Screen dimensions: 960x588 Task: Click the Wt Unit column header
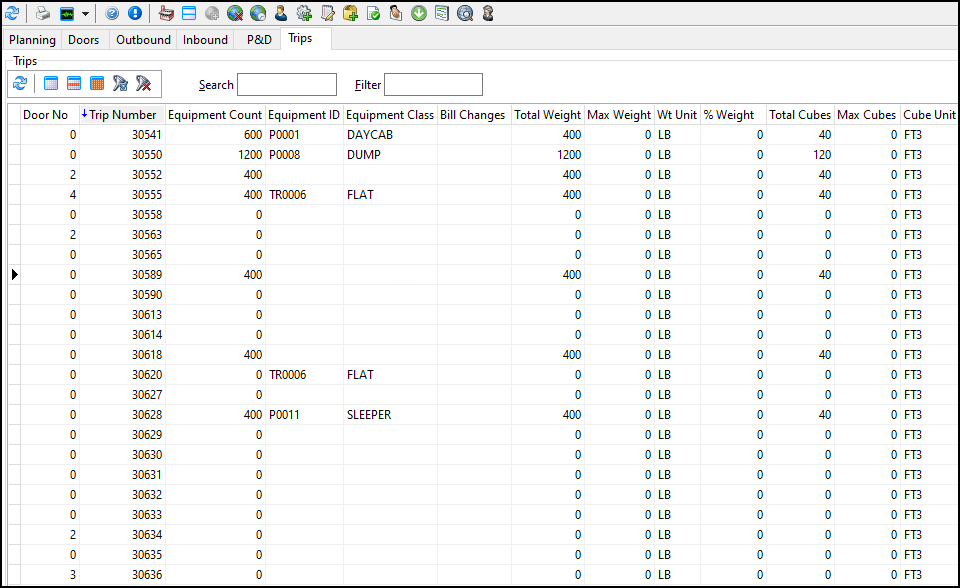pyautogui.click(x=677, y=115)
